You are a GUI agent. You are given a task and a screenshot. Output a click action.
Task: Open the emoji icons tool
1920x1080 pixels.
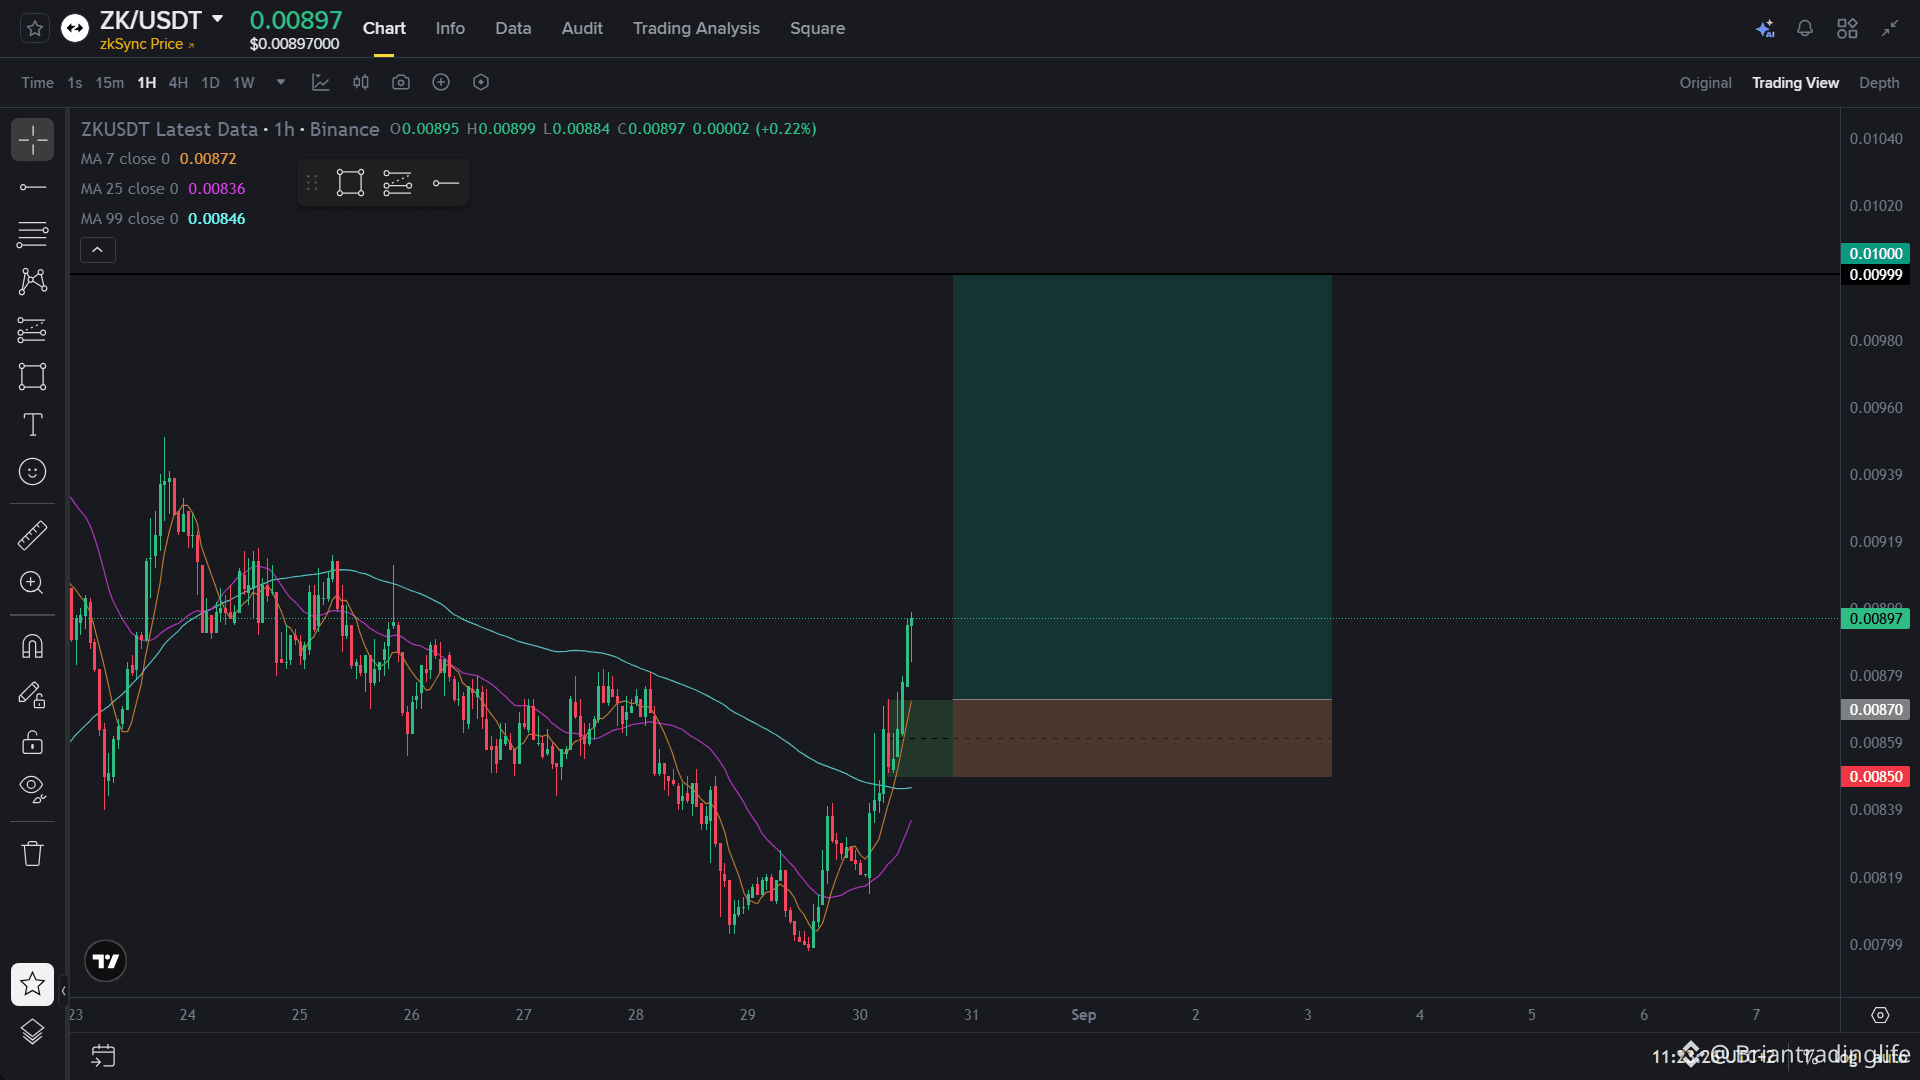point(32,472)
